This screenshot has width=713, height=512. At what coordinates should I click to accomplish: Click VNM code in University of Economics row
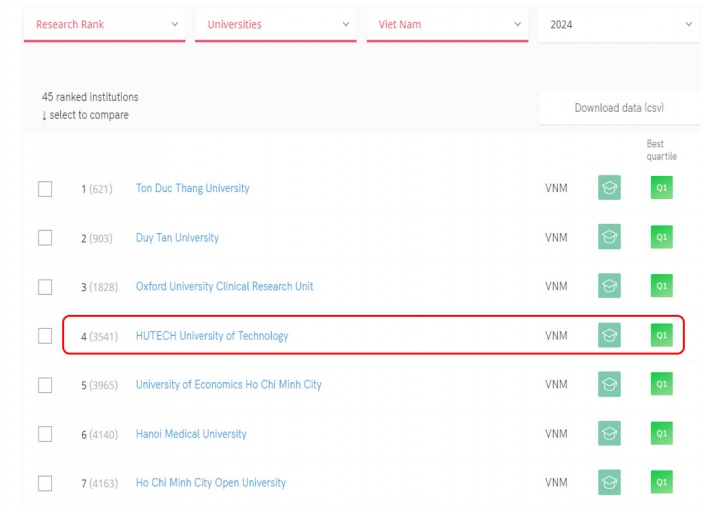[556, 385]
